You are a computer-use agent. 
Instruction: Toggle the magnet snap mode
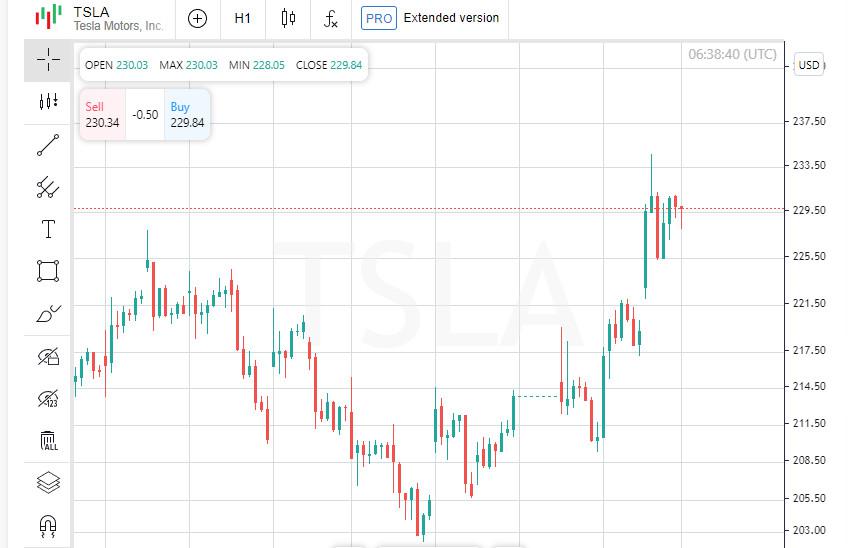coord(48,525)
